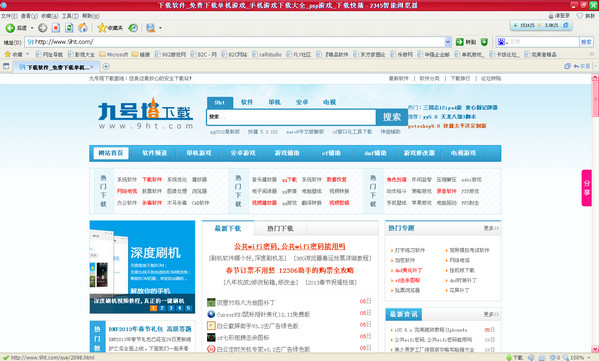Click the big blue 搜索 button

(x=392, y=117)
